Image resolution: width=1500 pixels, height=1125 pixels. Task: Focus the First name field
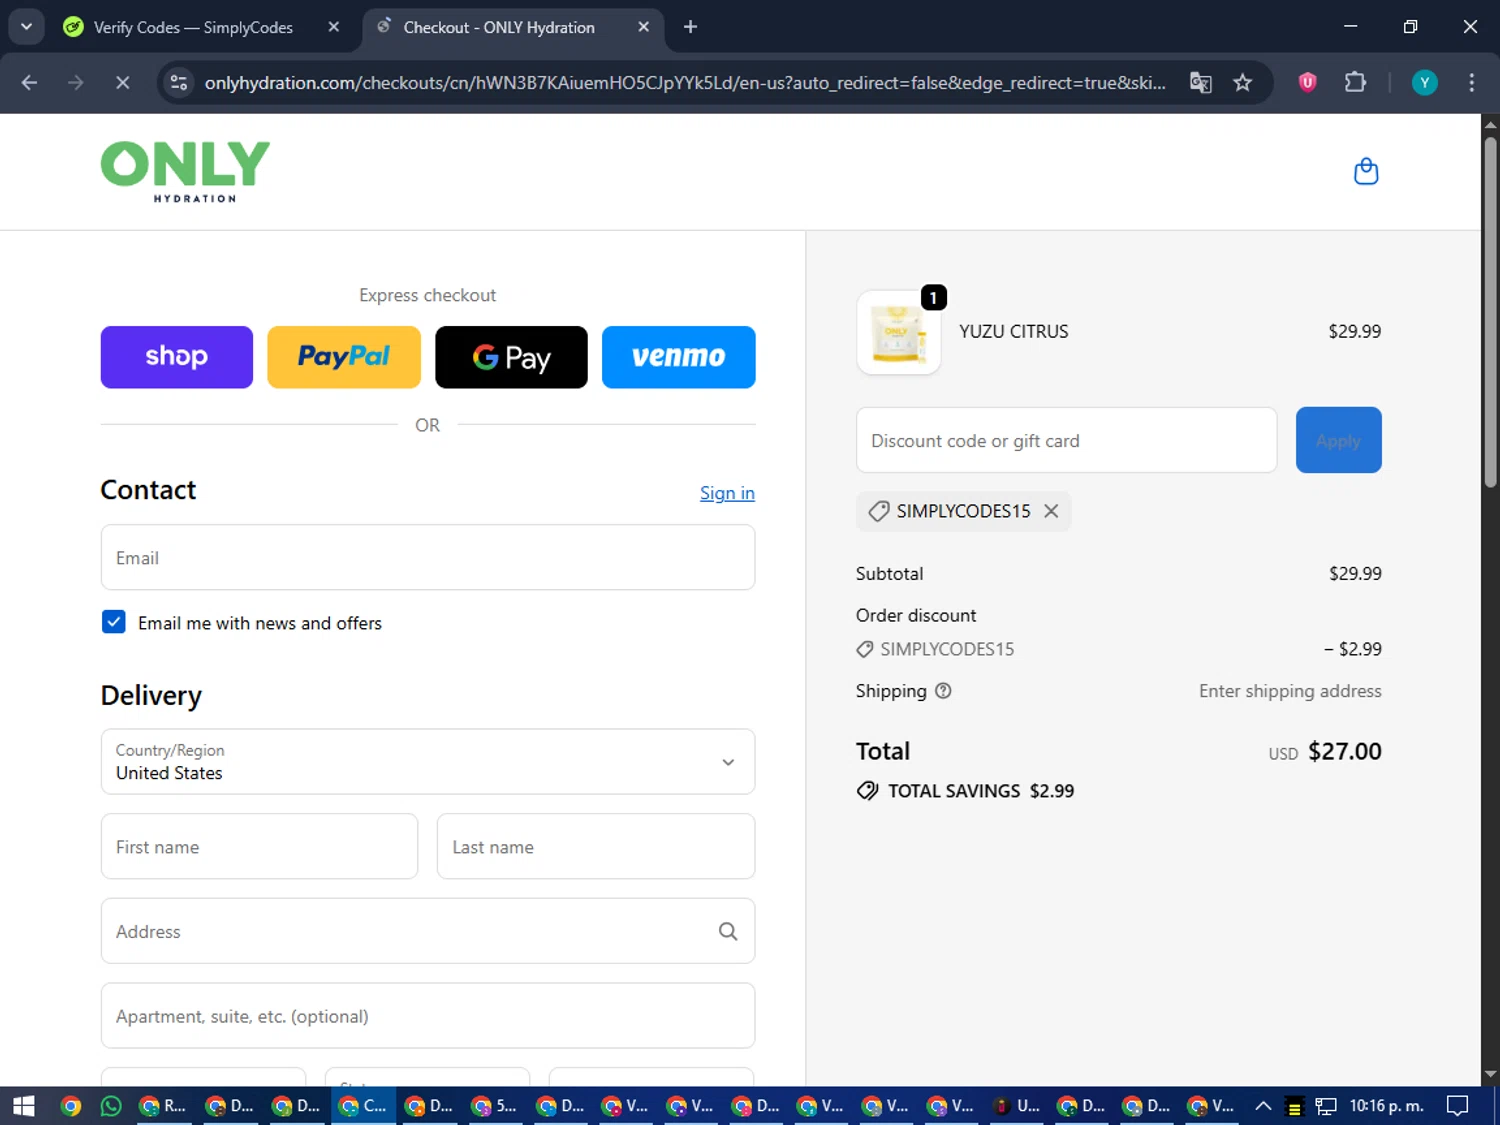click(x=259, y=847)
